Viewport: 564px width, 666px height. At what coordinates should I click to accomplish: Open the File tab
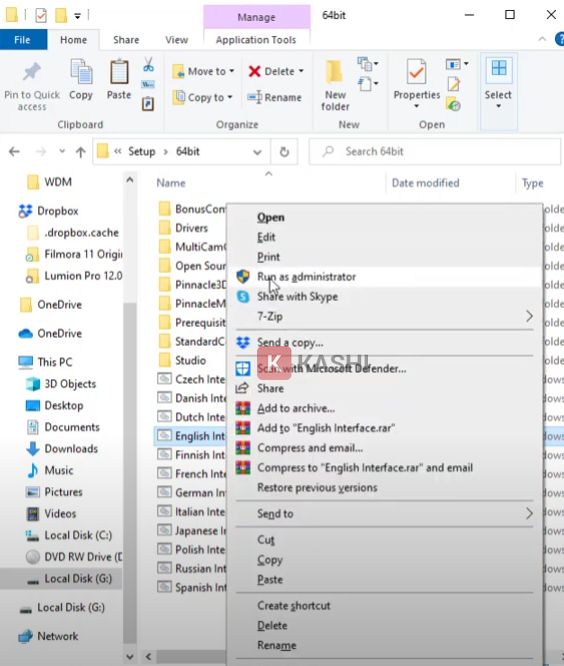(23, 40)
